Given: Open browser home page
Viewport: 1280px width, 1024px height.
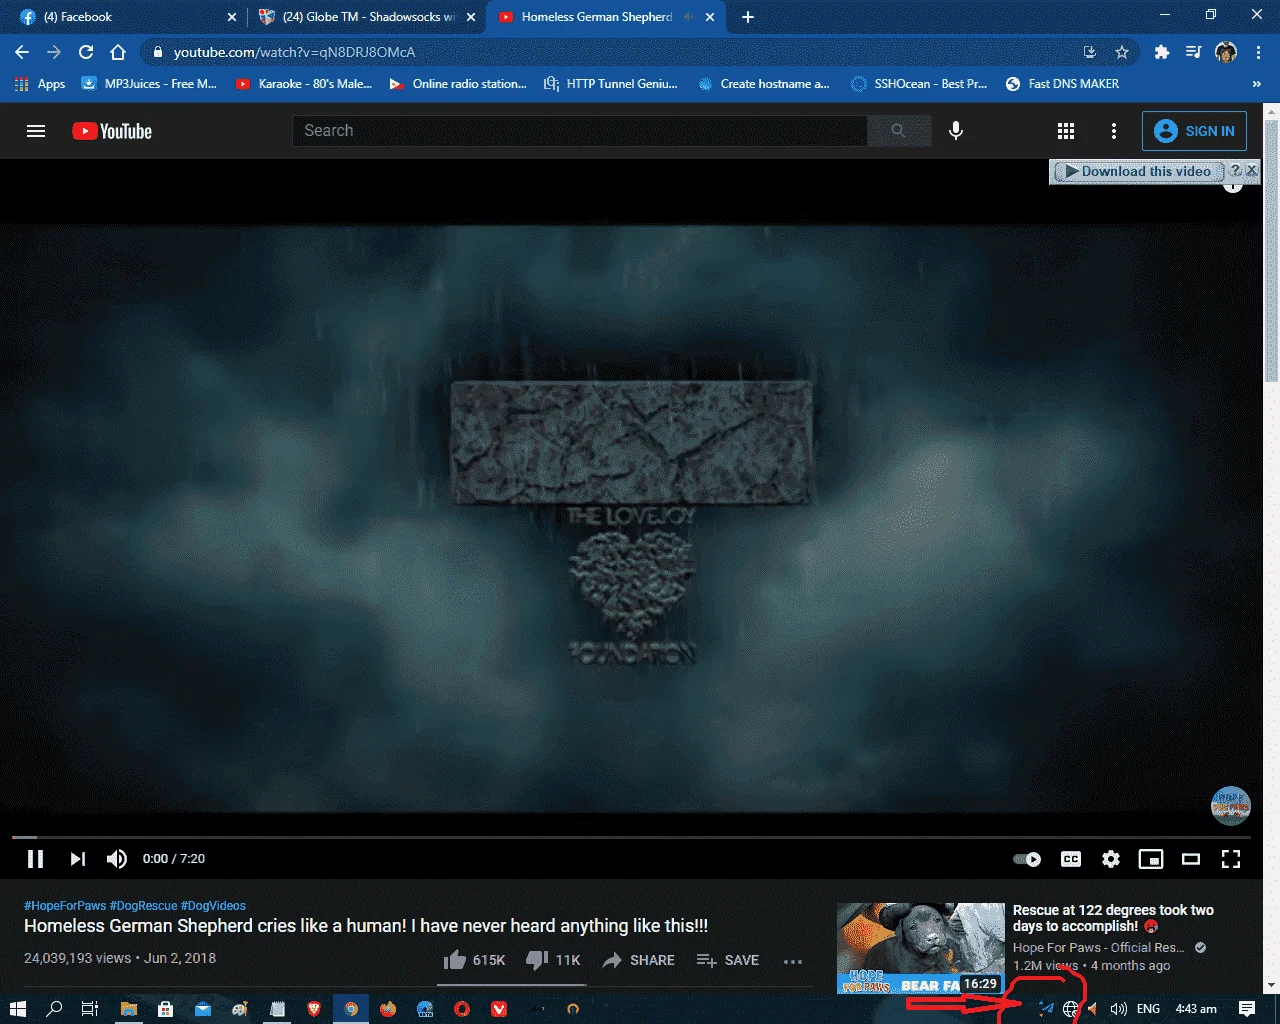Looking at the screenshot, I should tap(118, 52).
